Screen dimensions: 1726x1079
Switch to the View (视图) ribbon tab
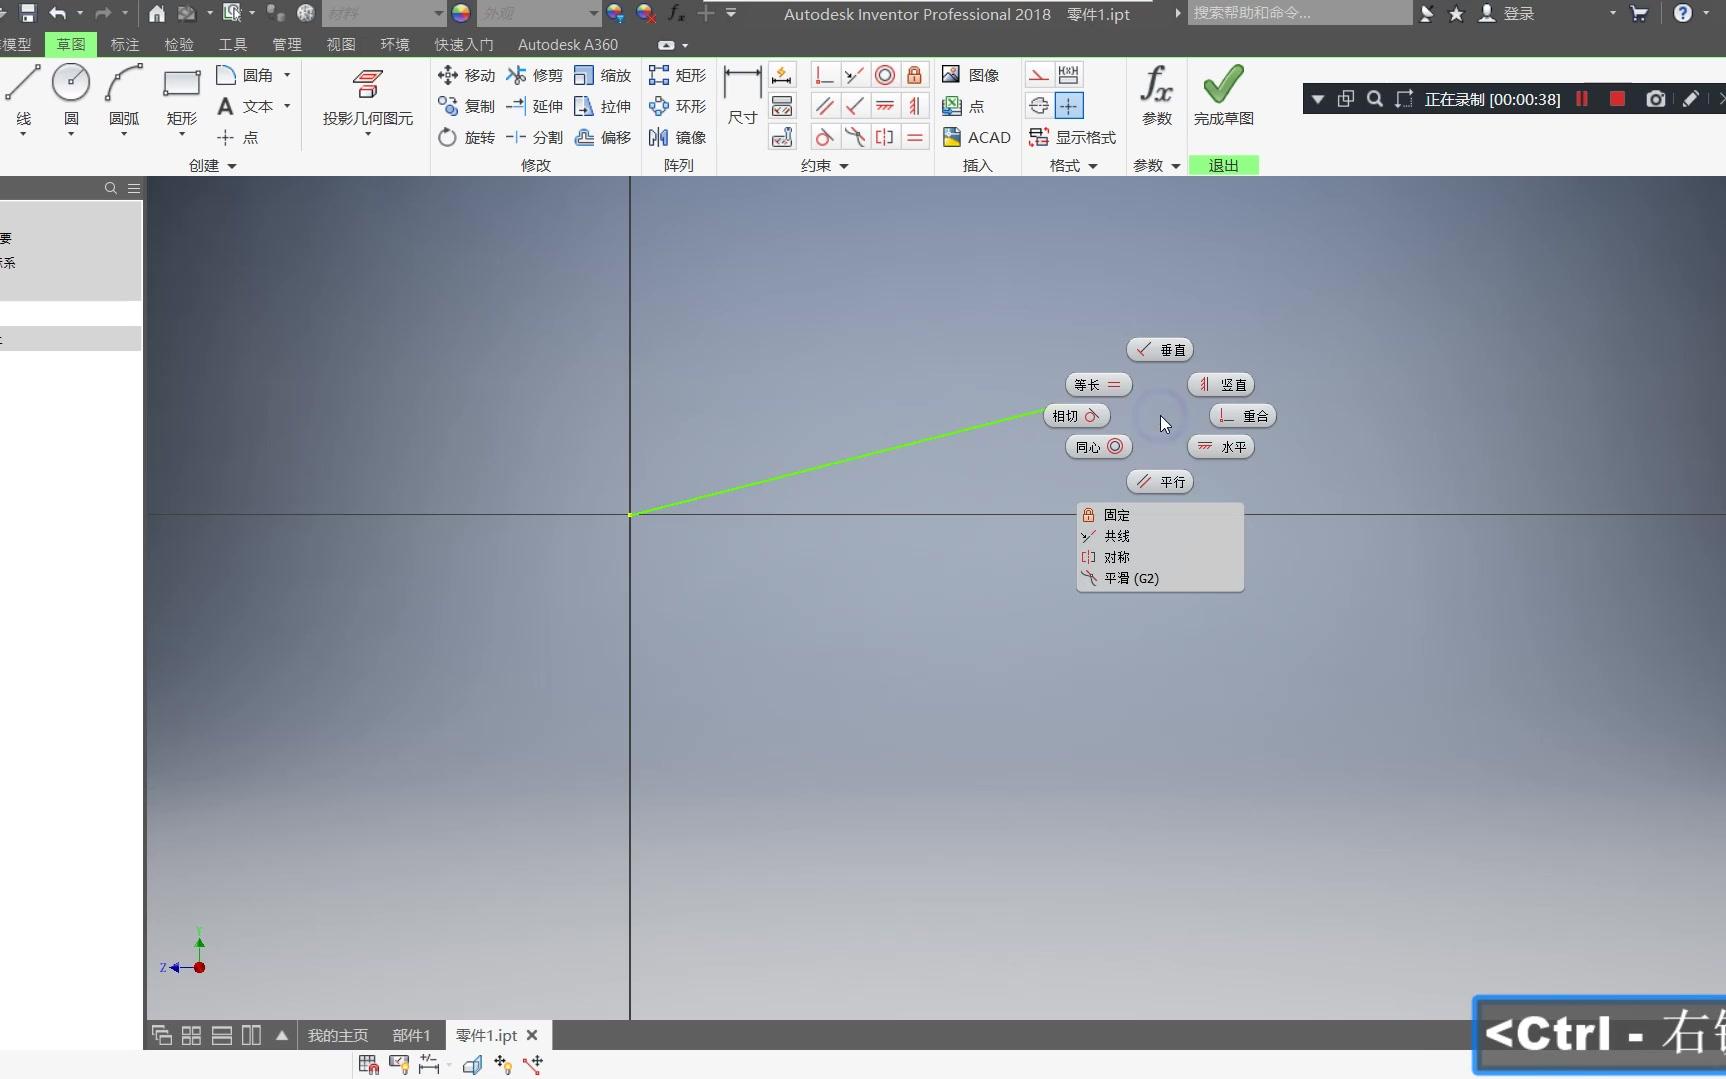coord(341,45)
